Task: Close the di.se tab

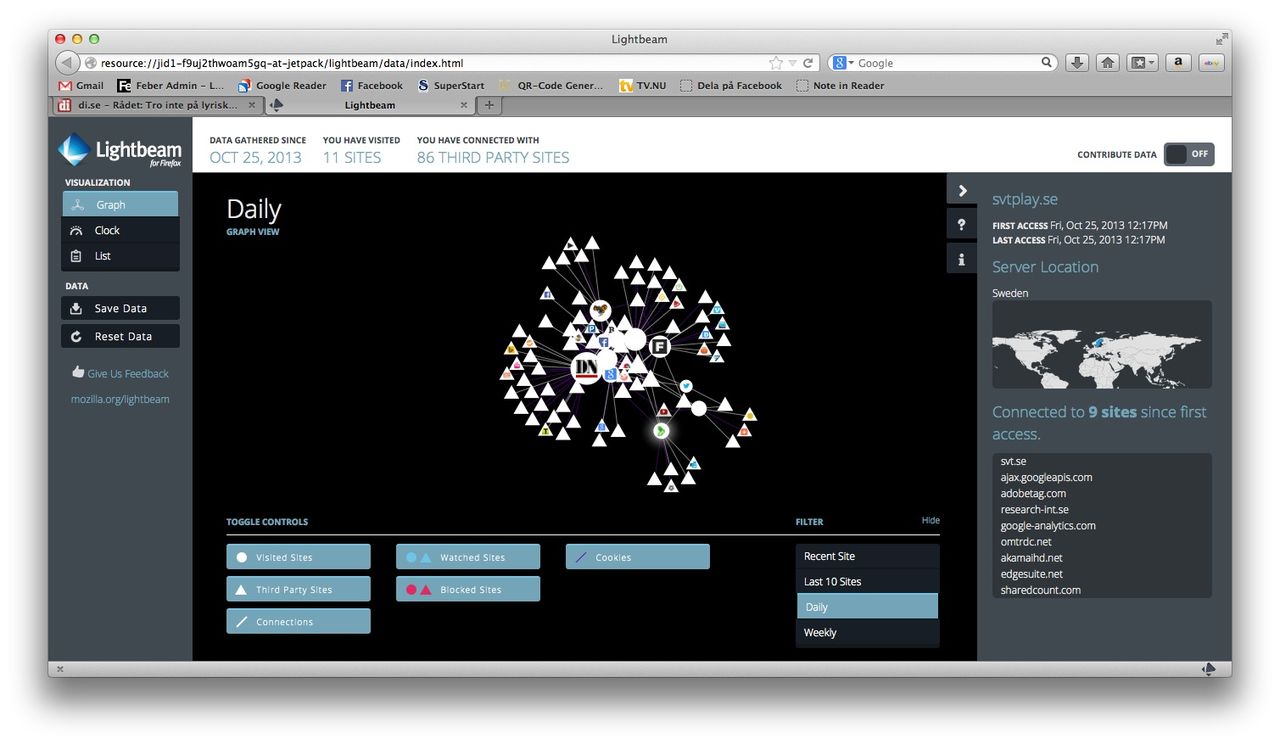Action: tap(251, 105)
